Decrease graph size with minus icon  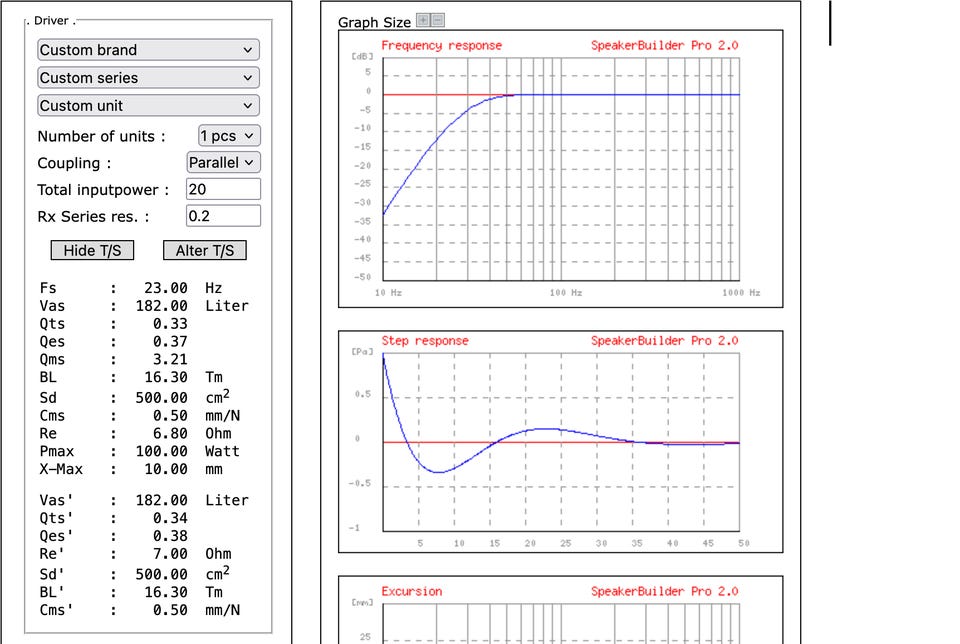pos(438,21)
